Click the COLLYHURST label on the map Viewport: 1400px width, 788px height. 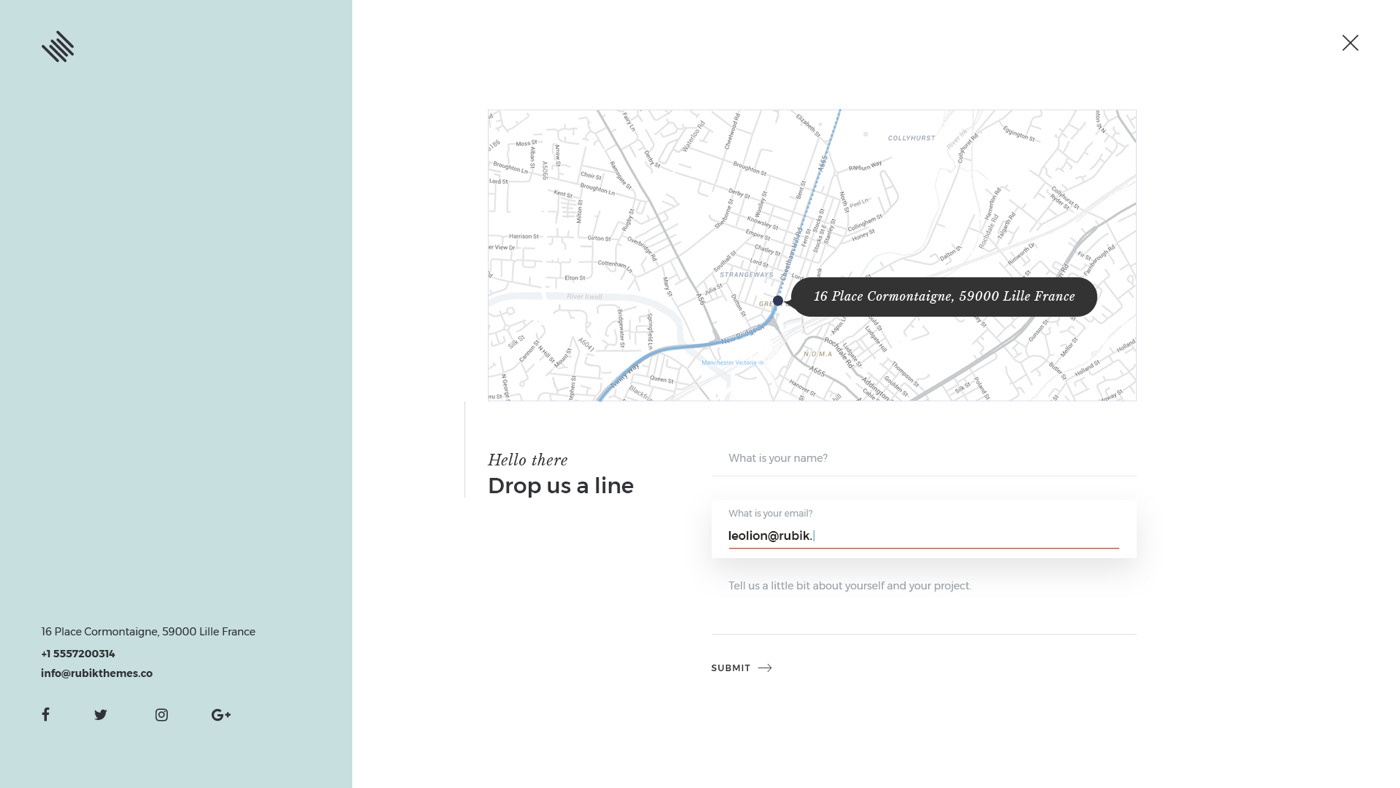coord(911,138)
